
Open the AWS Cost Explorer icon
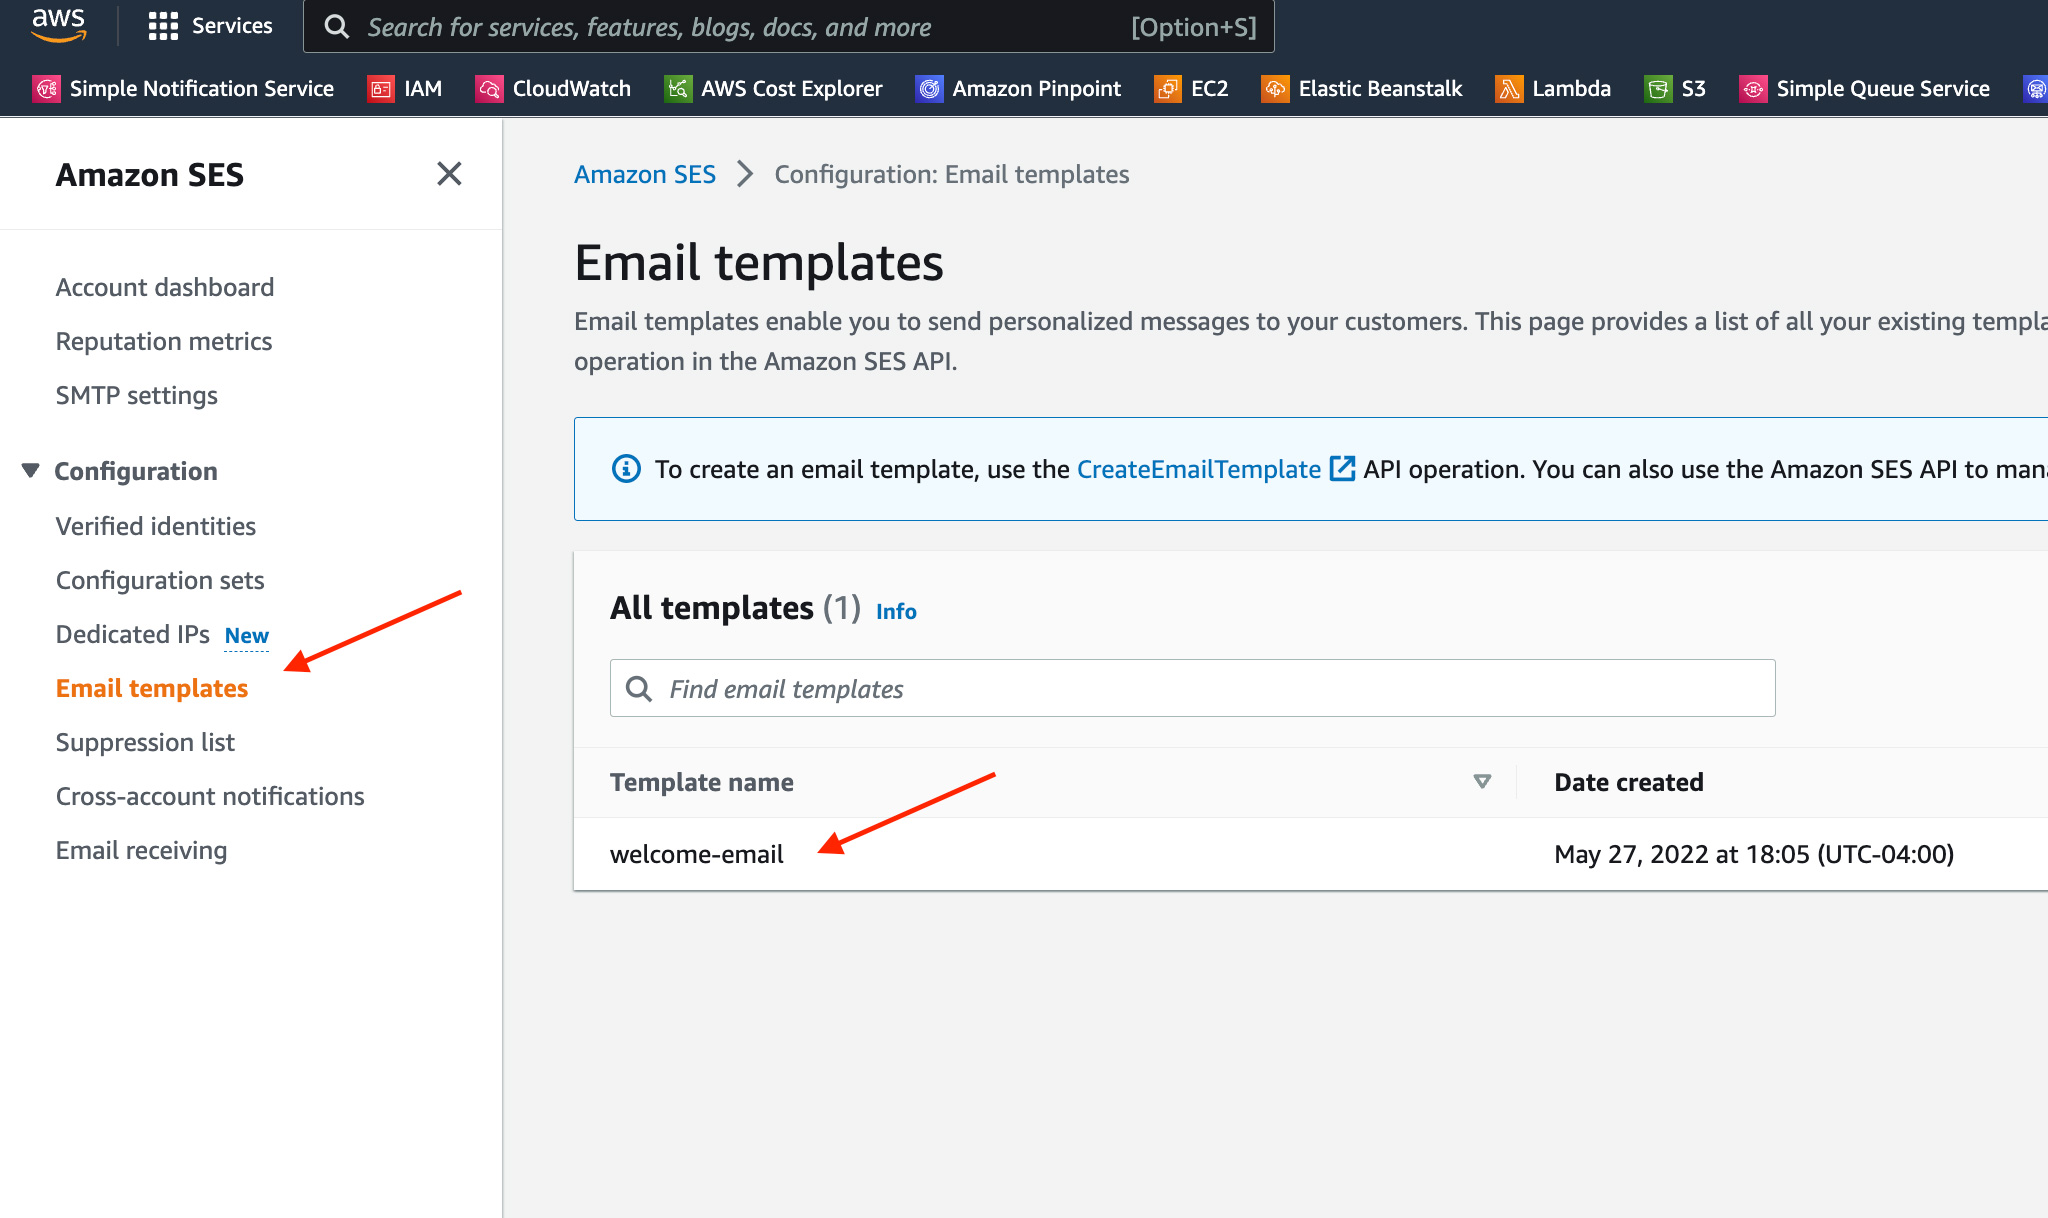pos(678,89)
